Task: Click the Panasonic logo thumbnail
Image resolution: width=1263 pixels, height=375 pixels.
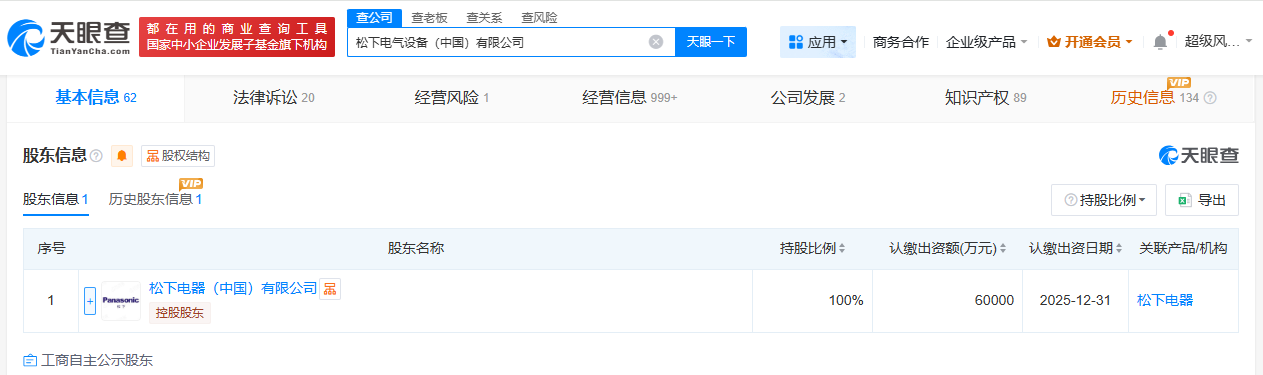Action: [x=121, y=301]
